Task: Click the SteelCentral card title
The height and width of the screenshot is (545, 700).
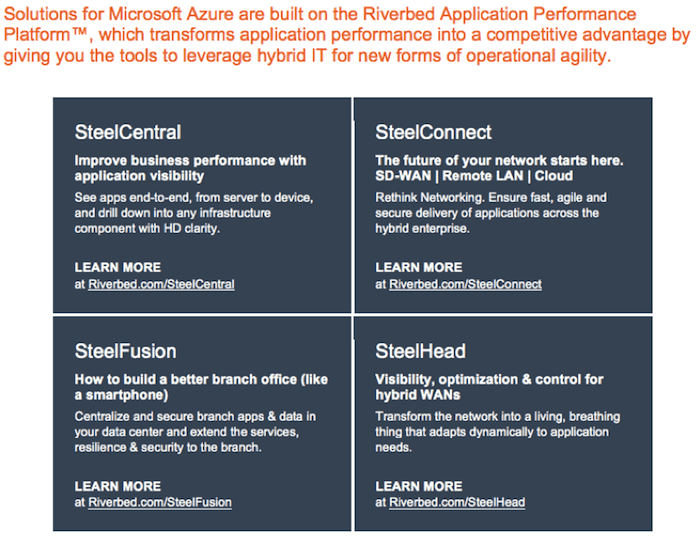Action: click(x=128, y=132)
